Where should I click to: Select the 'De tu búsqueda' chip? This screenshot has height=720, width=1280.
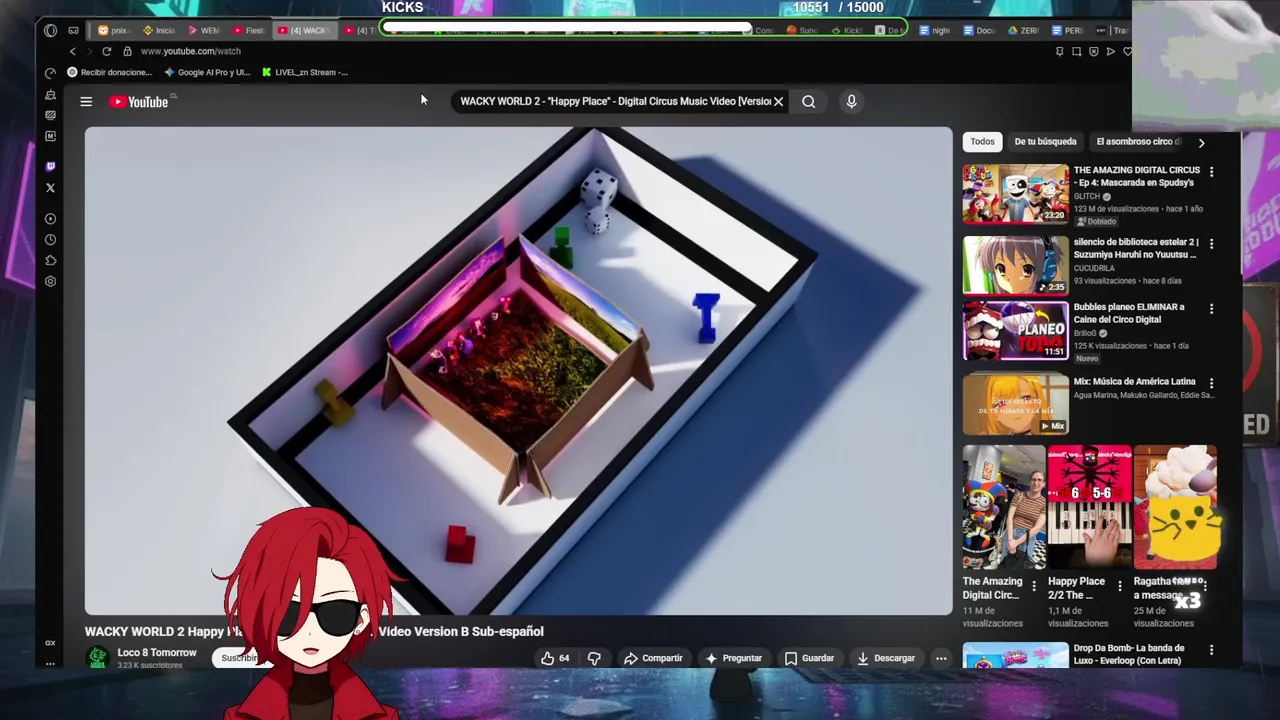pos(1045,142)
